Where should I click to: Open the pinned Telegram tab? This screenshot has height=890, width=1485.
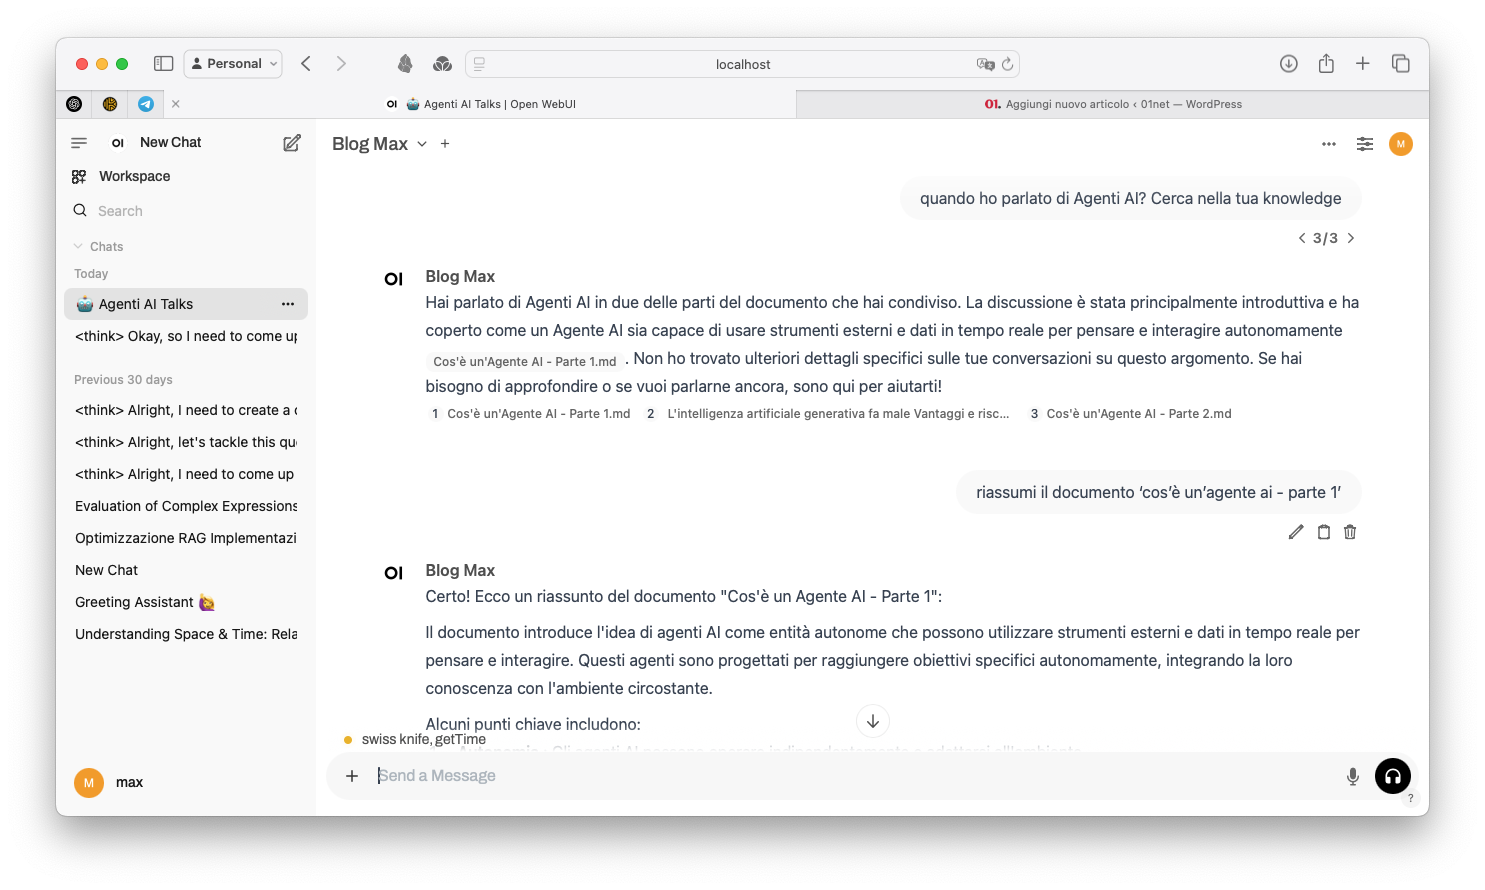pyautogui.click(x=146, y=104)
